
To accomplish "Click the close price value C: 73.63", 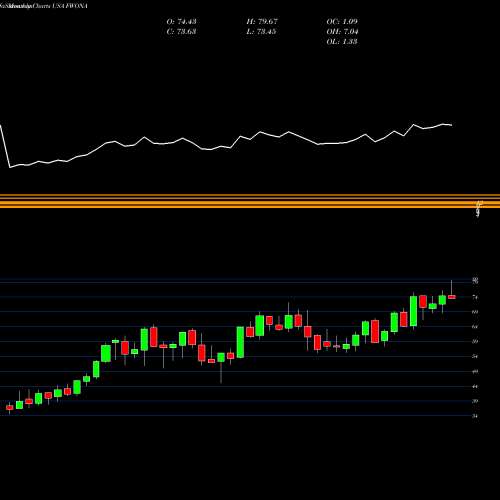I will [x=181, y=32].
